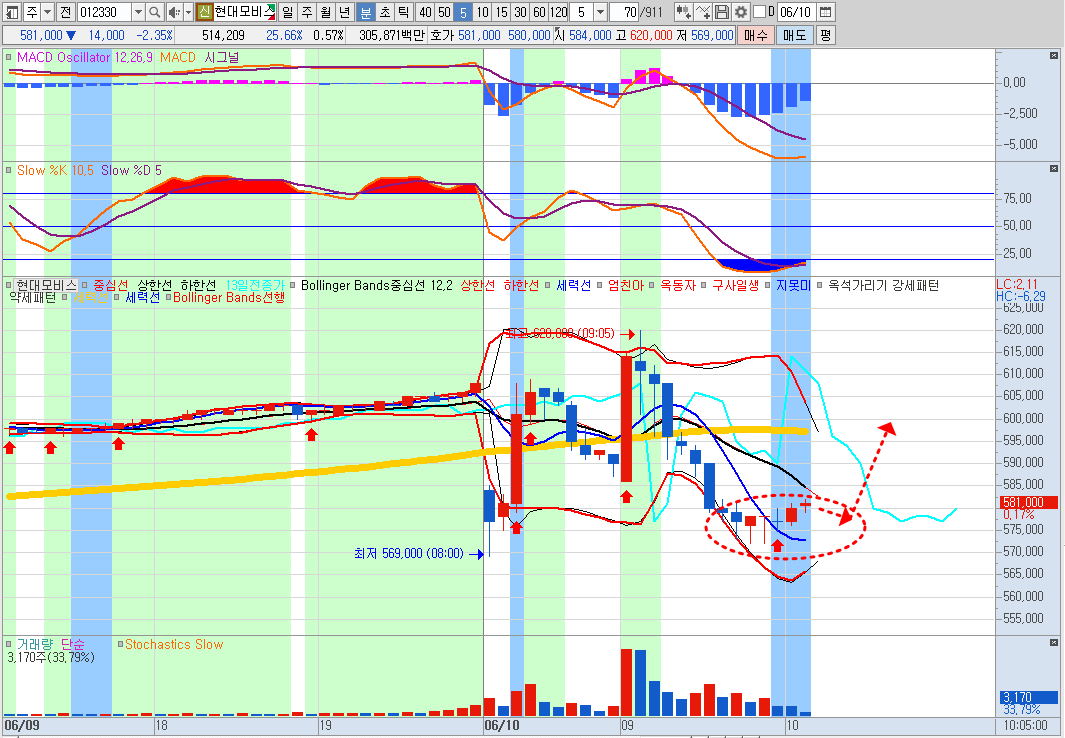The width and height of the screenshot is (1065, 738).
Task: Open the calendar date picker icon
Action: (825, 12)
